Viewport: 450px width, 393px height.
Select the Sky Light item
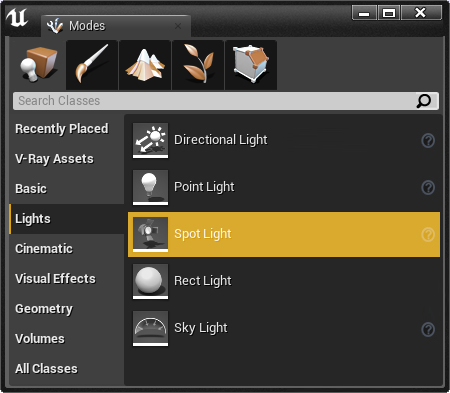(x=284, y=328)
